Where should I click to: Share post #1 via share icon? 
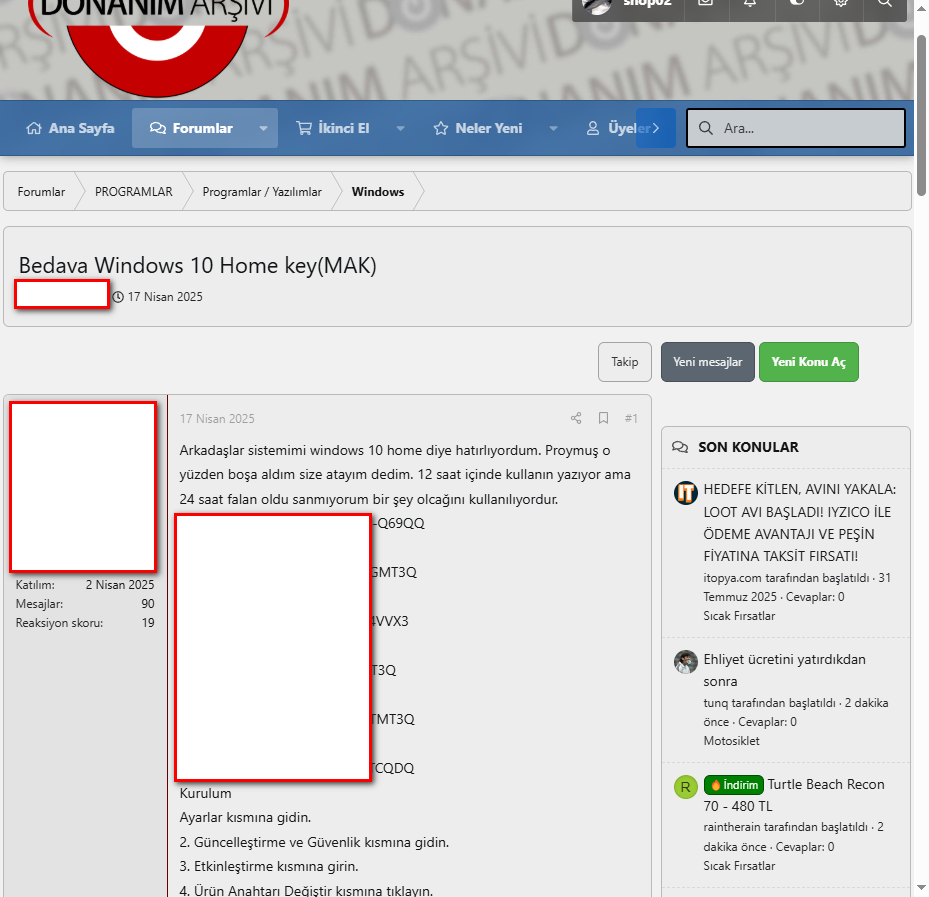[x=576, y=418]
